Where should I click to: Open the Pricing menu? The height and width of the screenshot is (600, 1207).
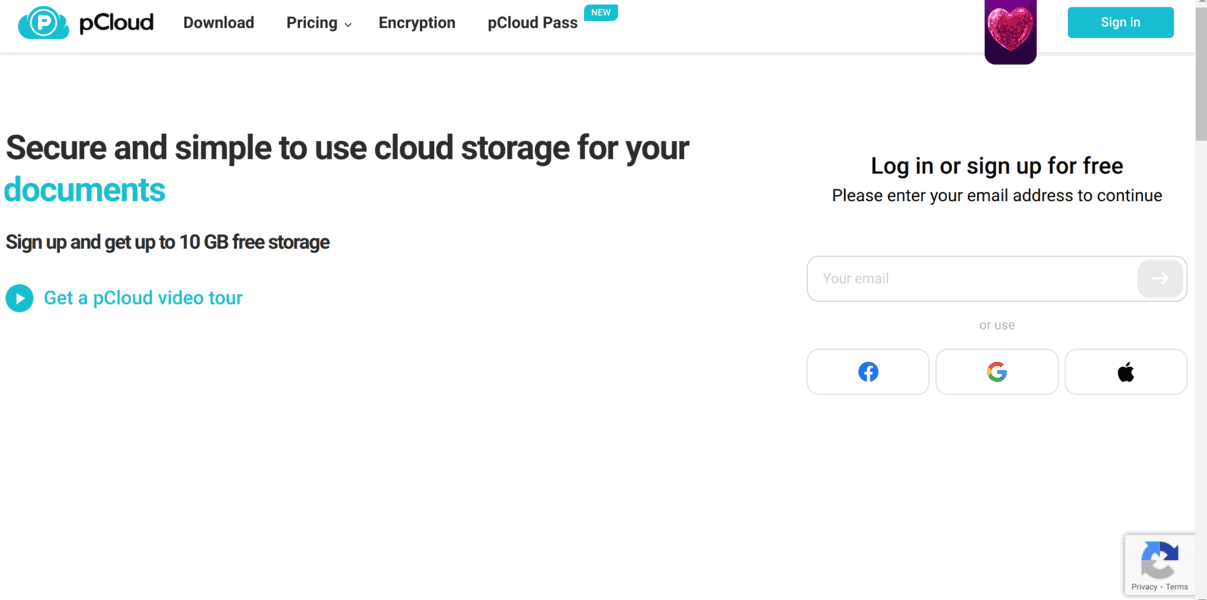point(311,23)
